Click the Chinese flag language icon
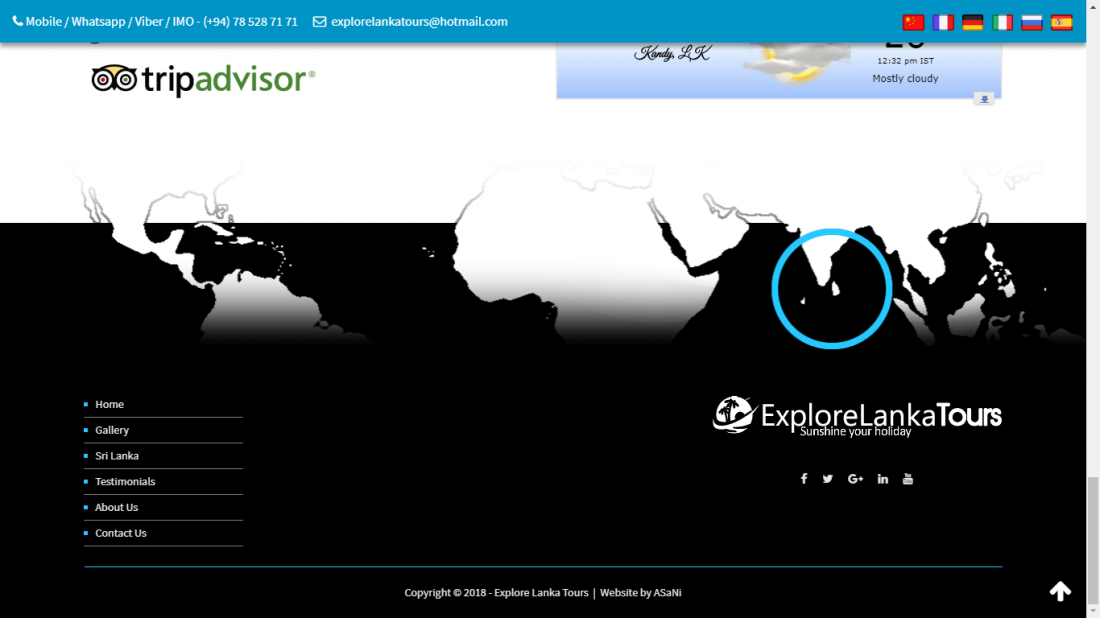The image size is (1100, 618). (x=913, y=22)
